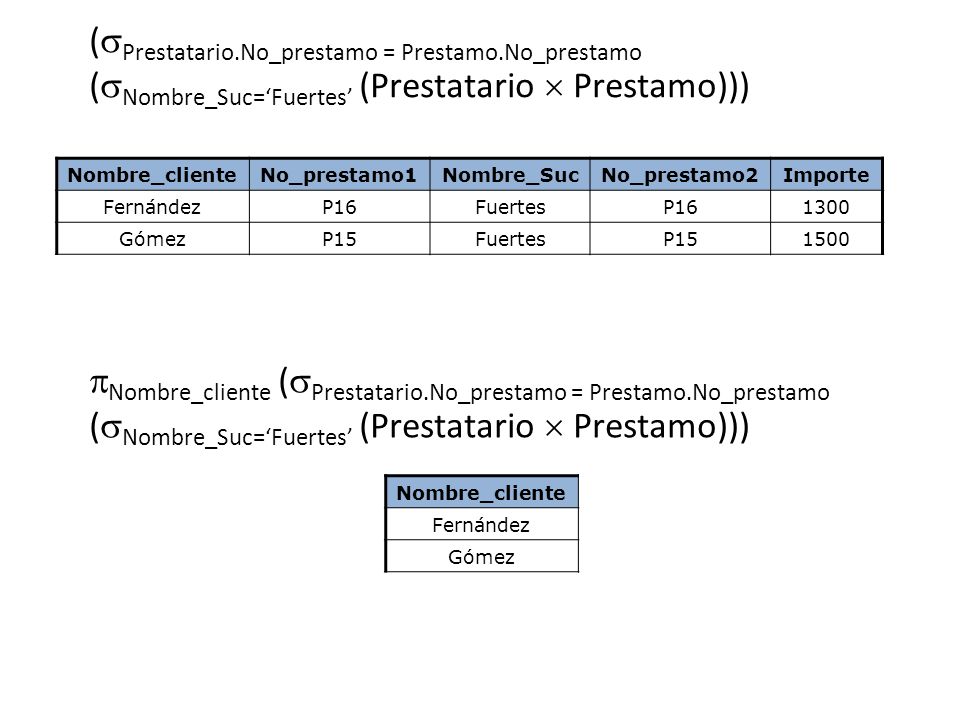Viewport: 960px width, 720px height.
Task: Click the pi projection symbol
Action: tap(99, 385)
